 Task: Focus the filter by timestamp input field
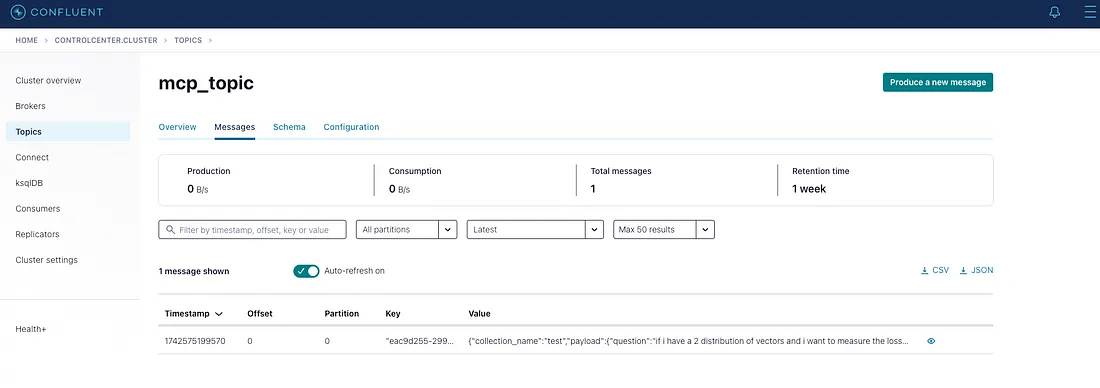253,229
